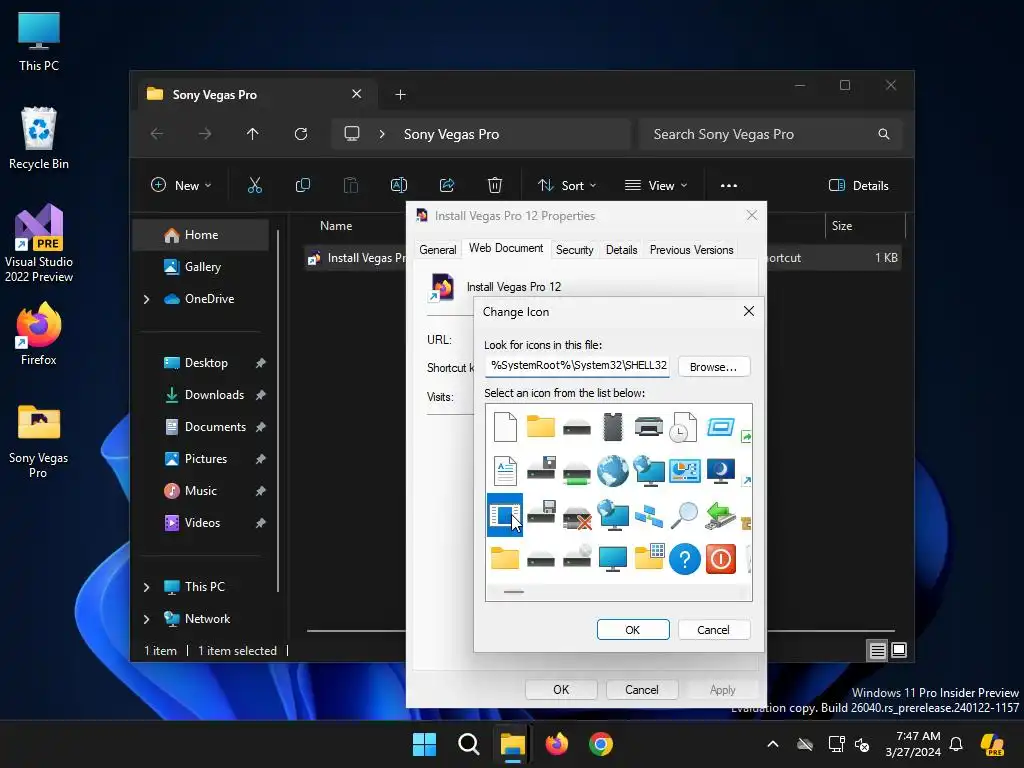The height and width of the screenshot is (768, 1024).
Task: Expand the OneDrive tree node
Action: 146,299
